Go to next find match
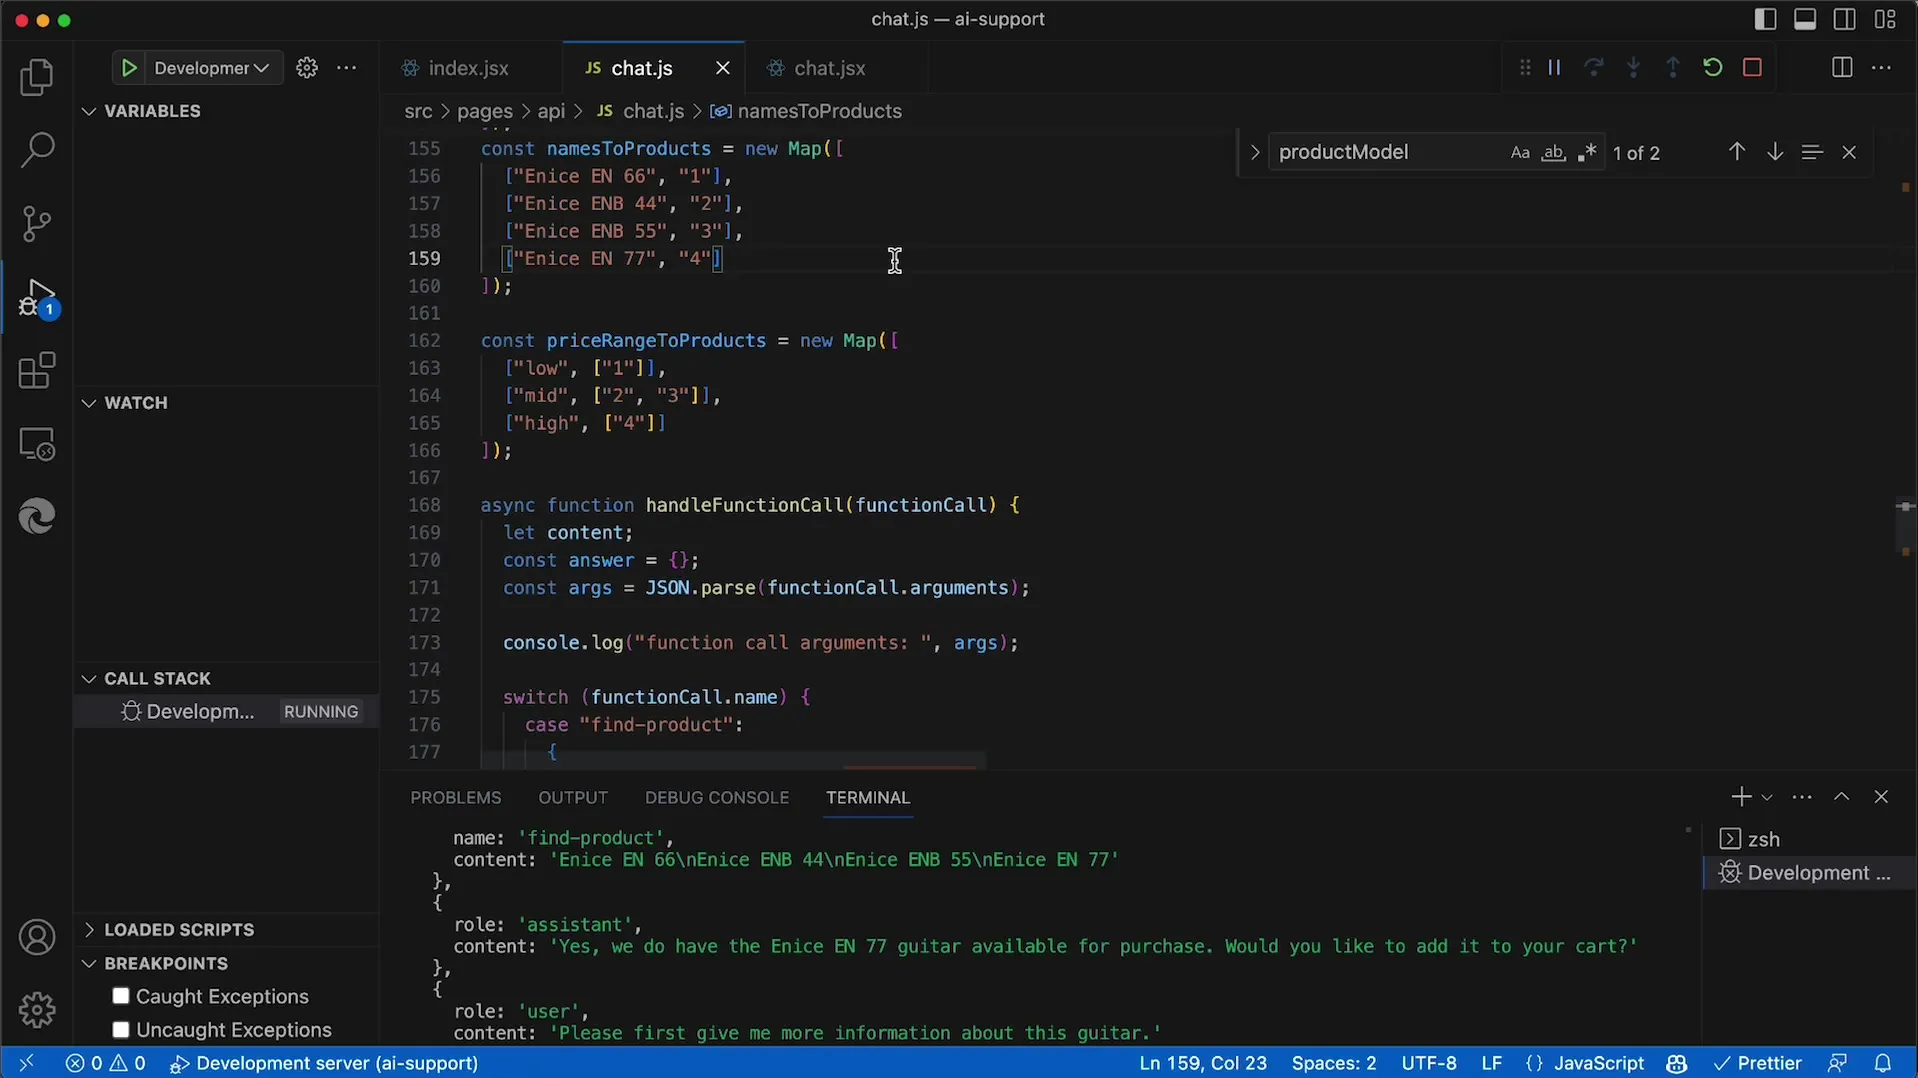 coord(1775,152)
